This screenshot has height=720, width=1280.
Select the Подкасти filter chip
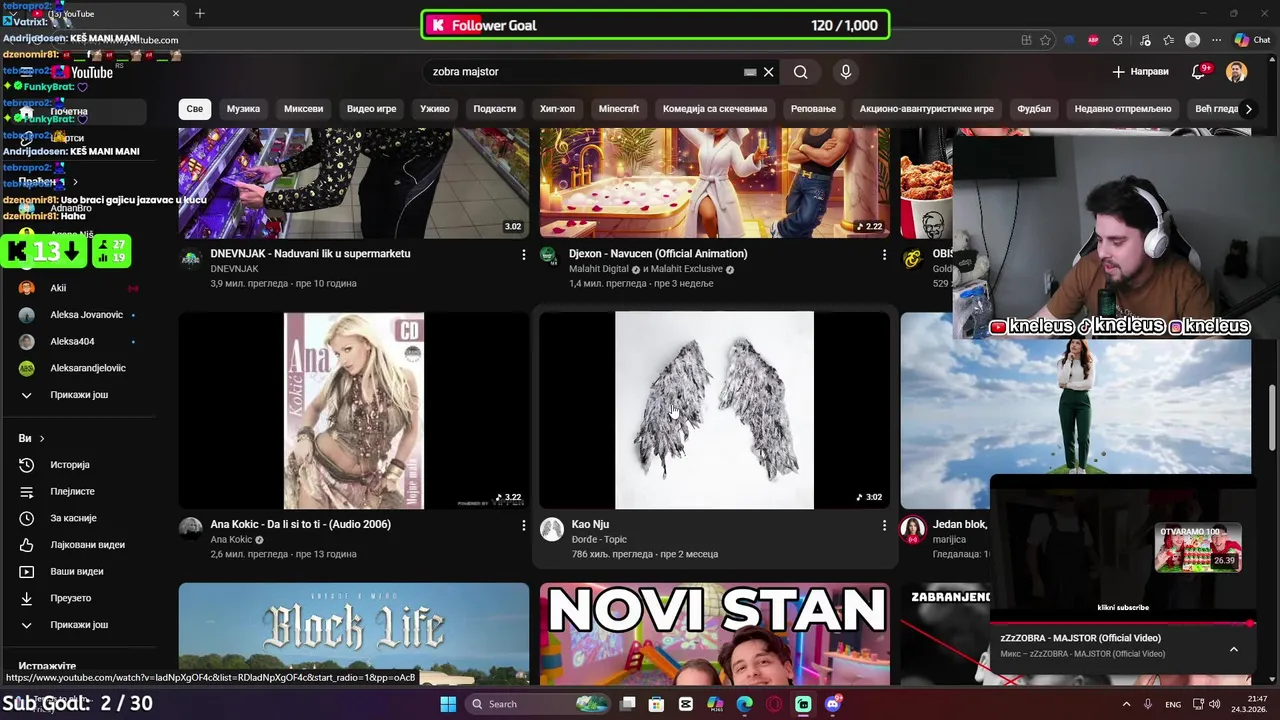(x=494, y=109)
